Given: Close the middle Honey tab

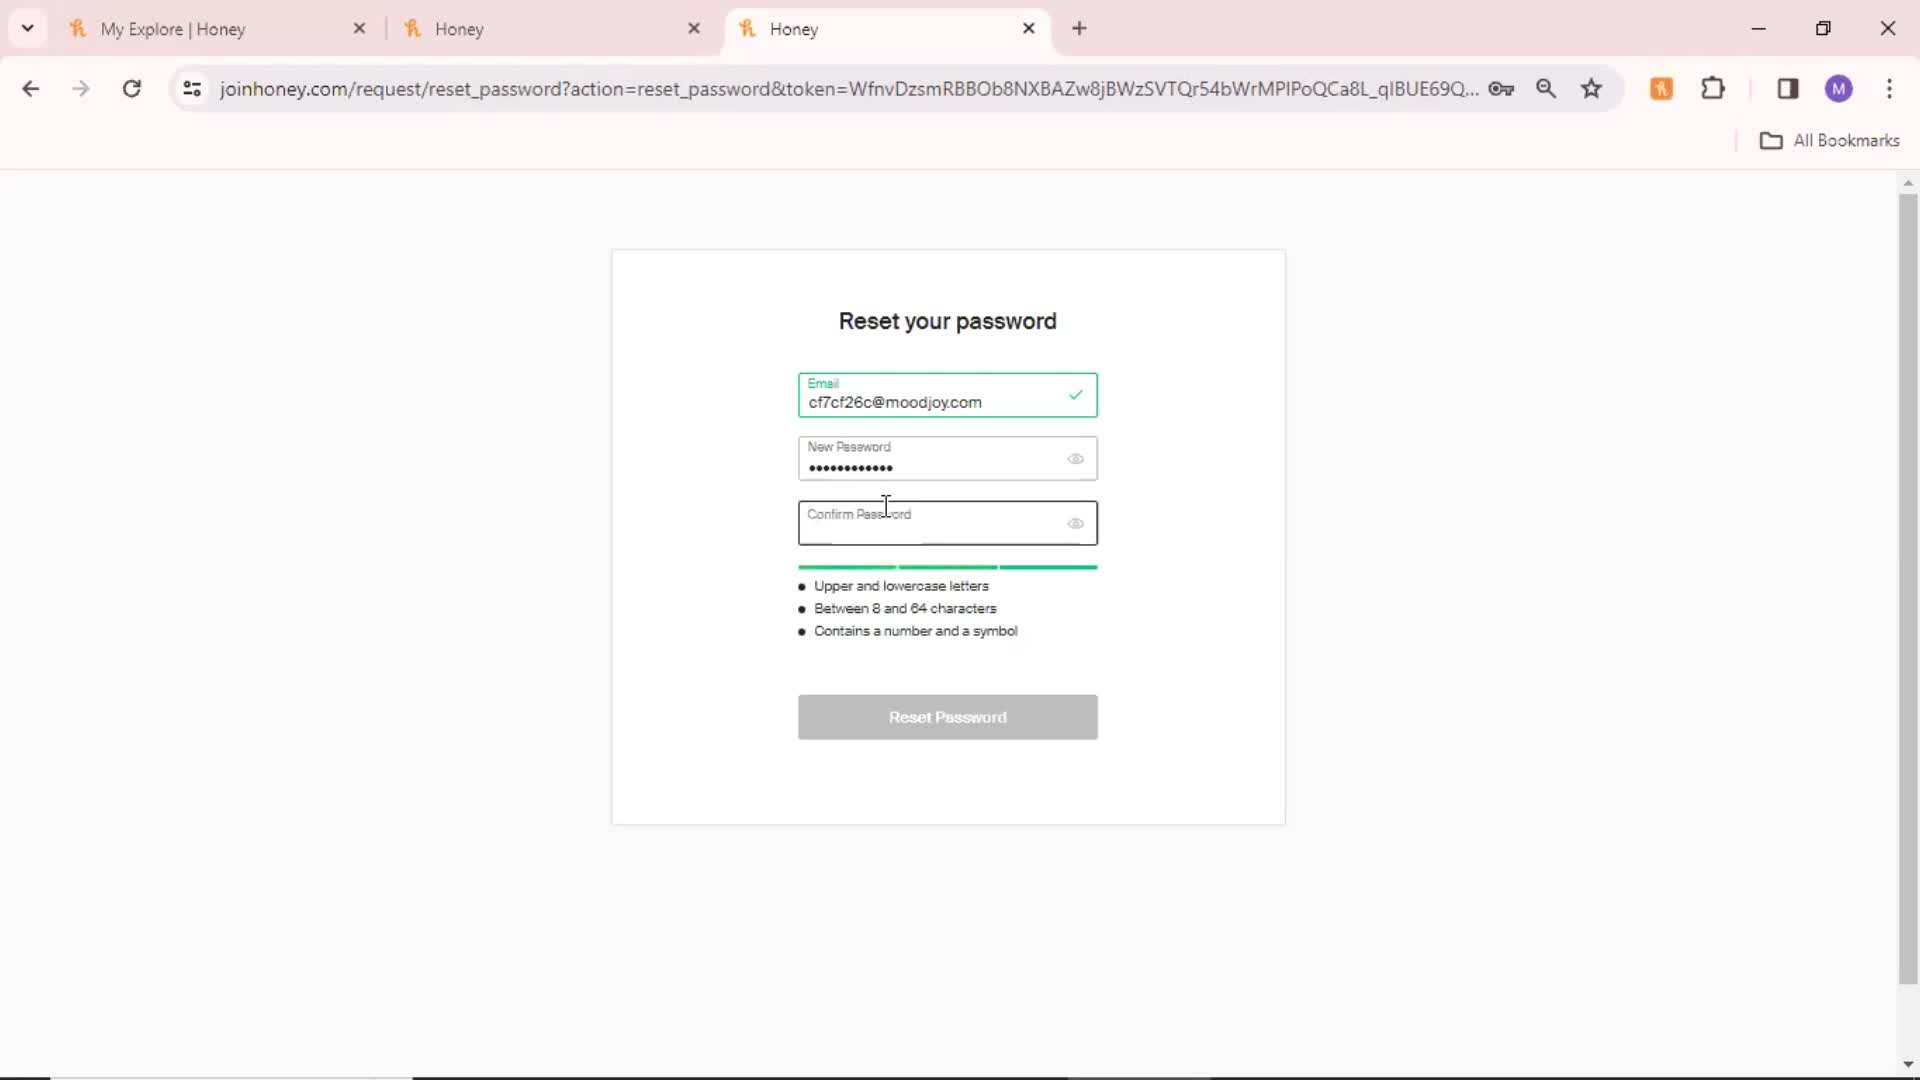Looking at the screenshot, I should pyautogui.click(x=694, y=29).
